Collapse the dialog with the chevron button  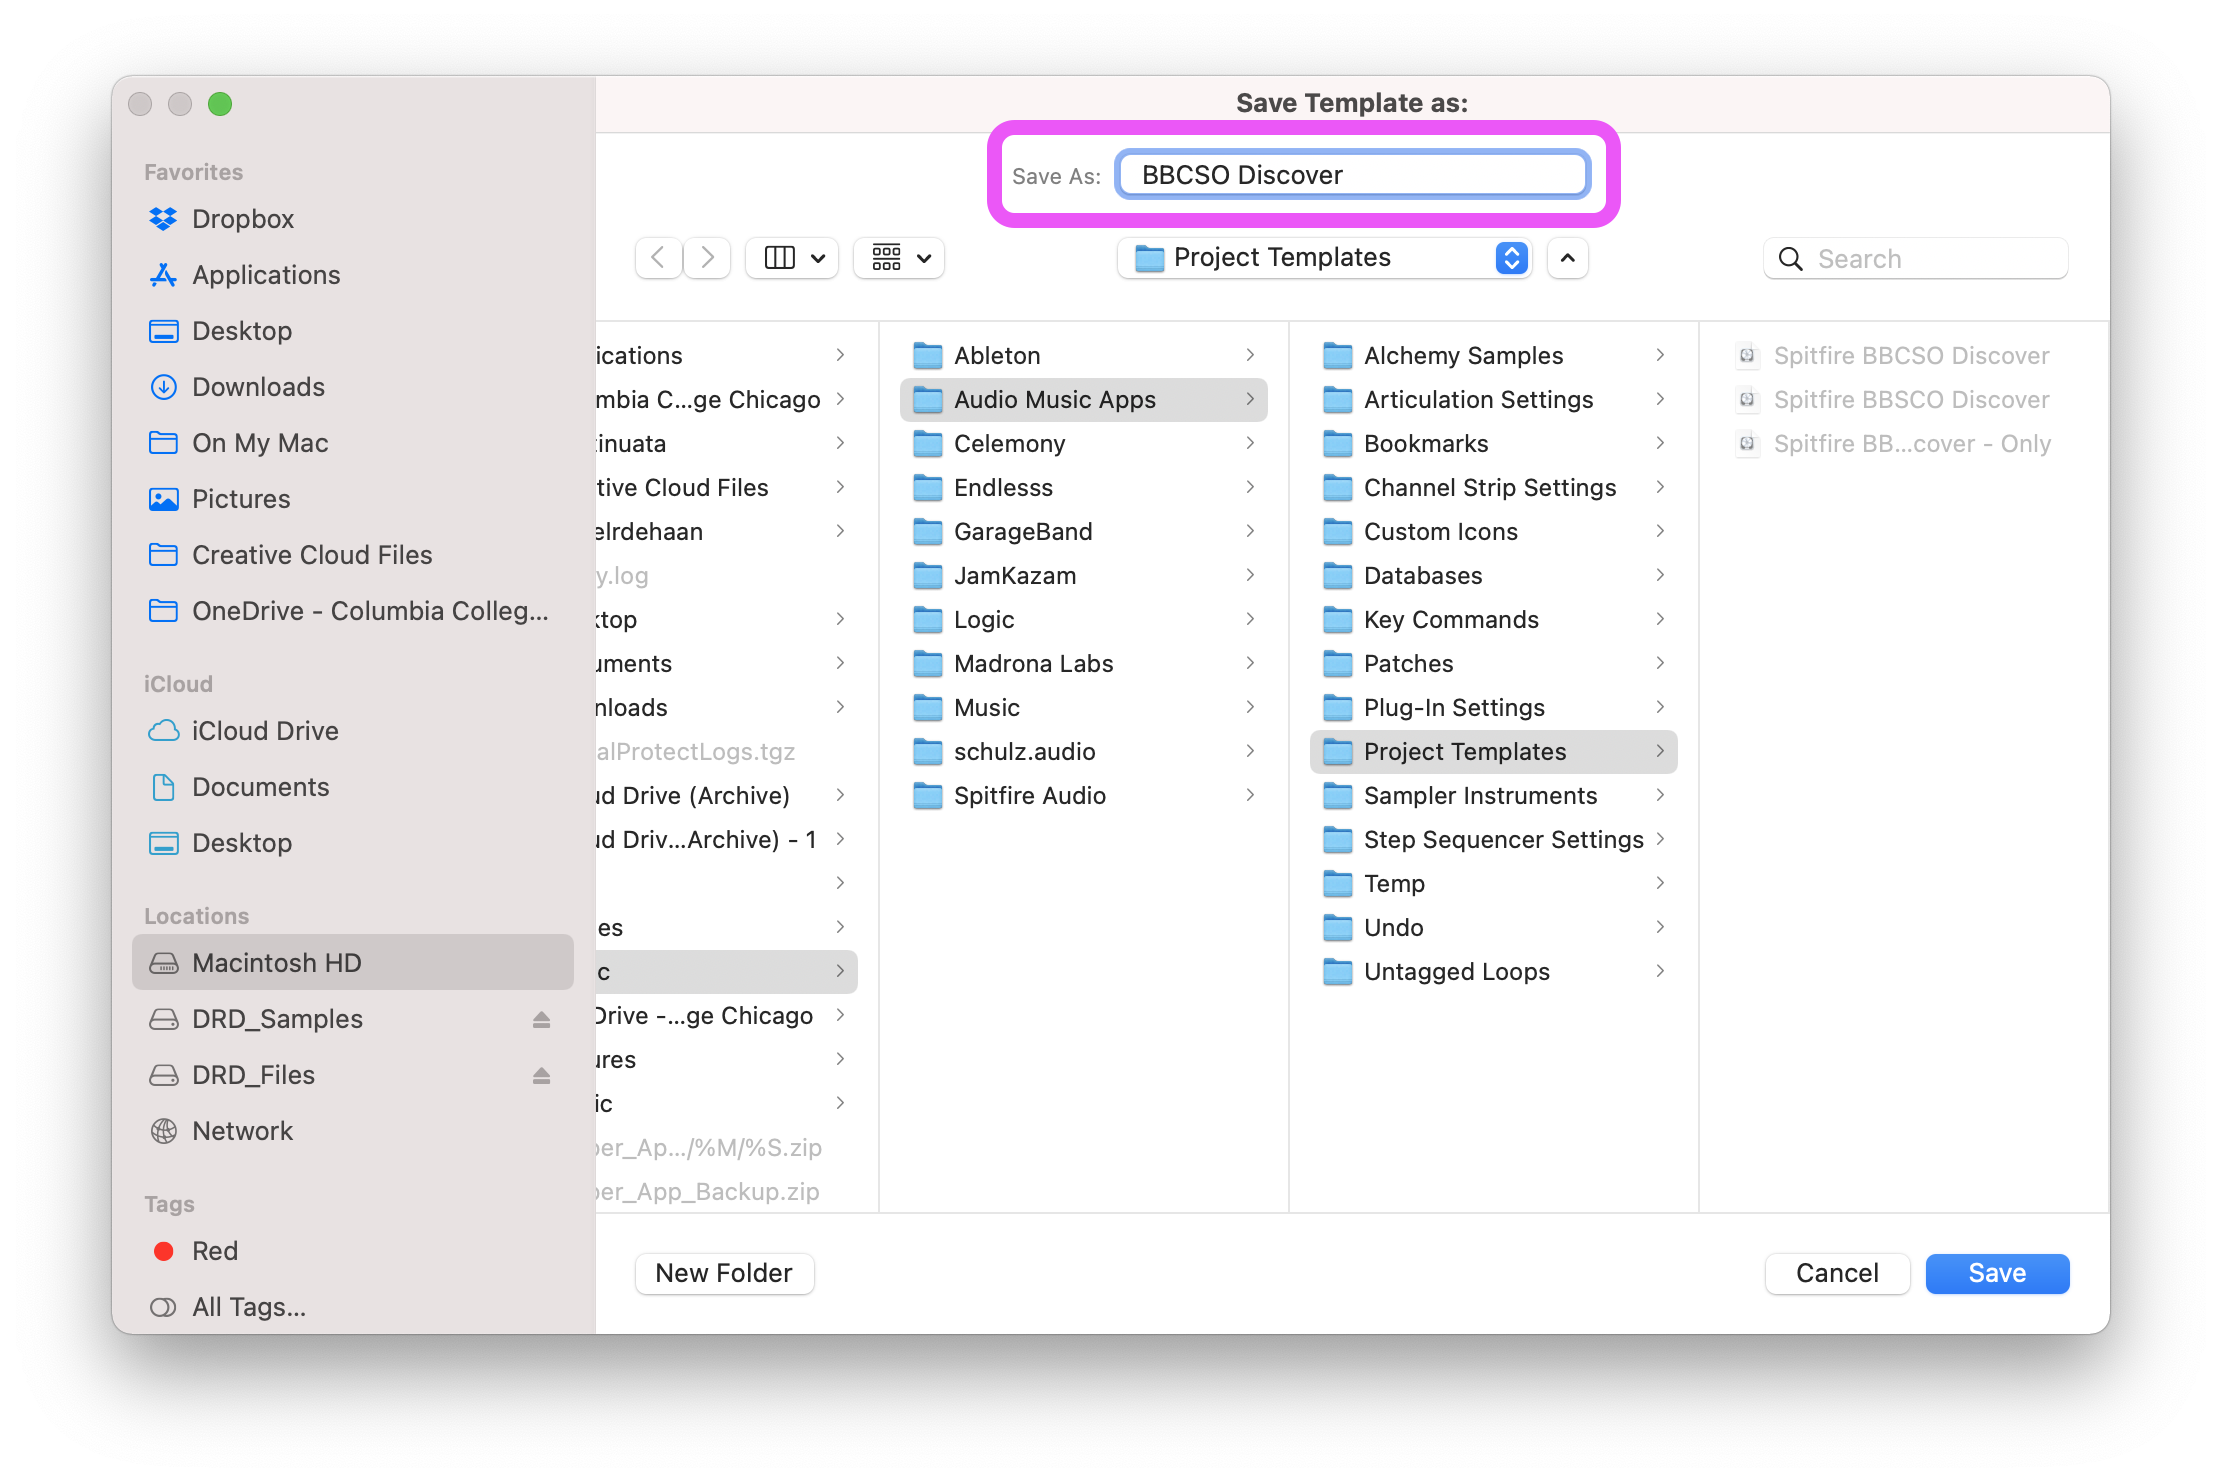(1567, 258)
